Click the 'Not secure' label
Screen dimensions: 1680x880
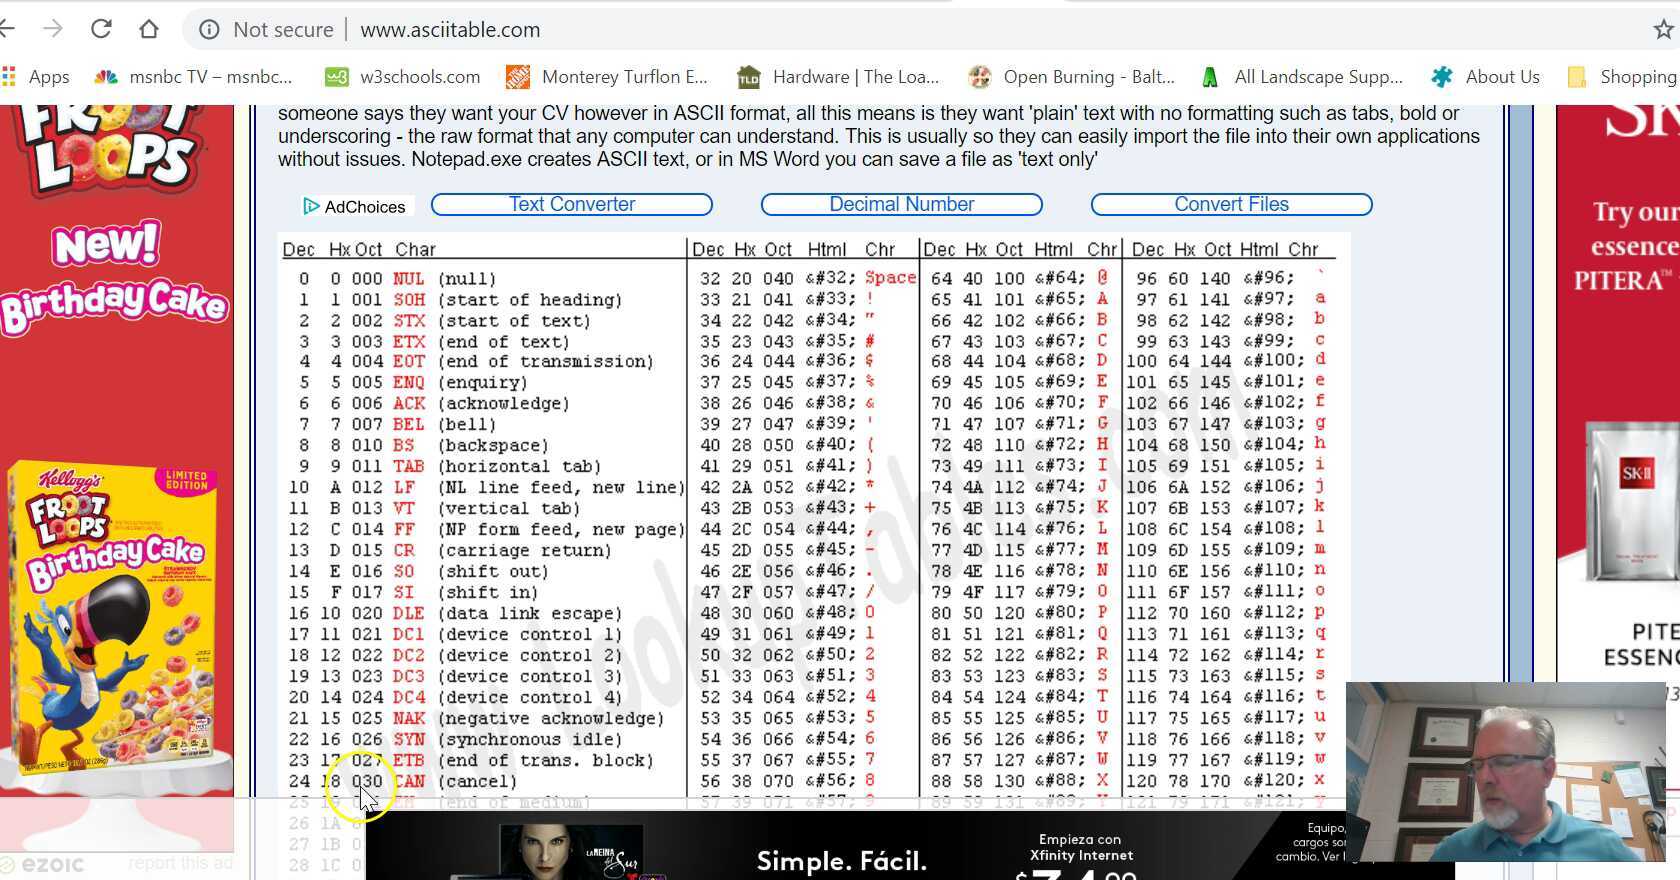[283, 30]
